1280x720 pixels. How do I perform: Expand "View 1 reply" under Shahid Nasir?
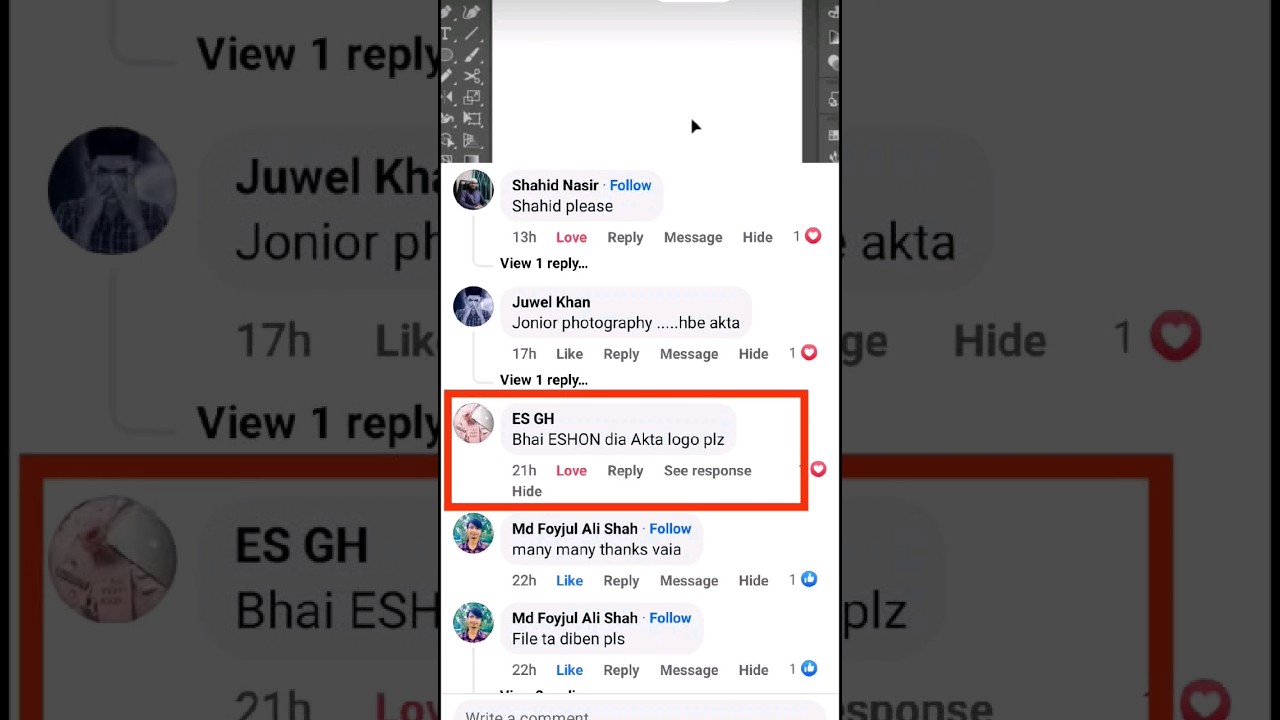(544, 263)
